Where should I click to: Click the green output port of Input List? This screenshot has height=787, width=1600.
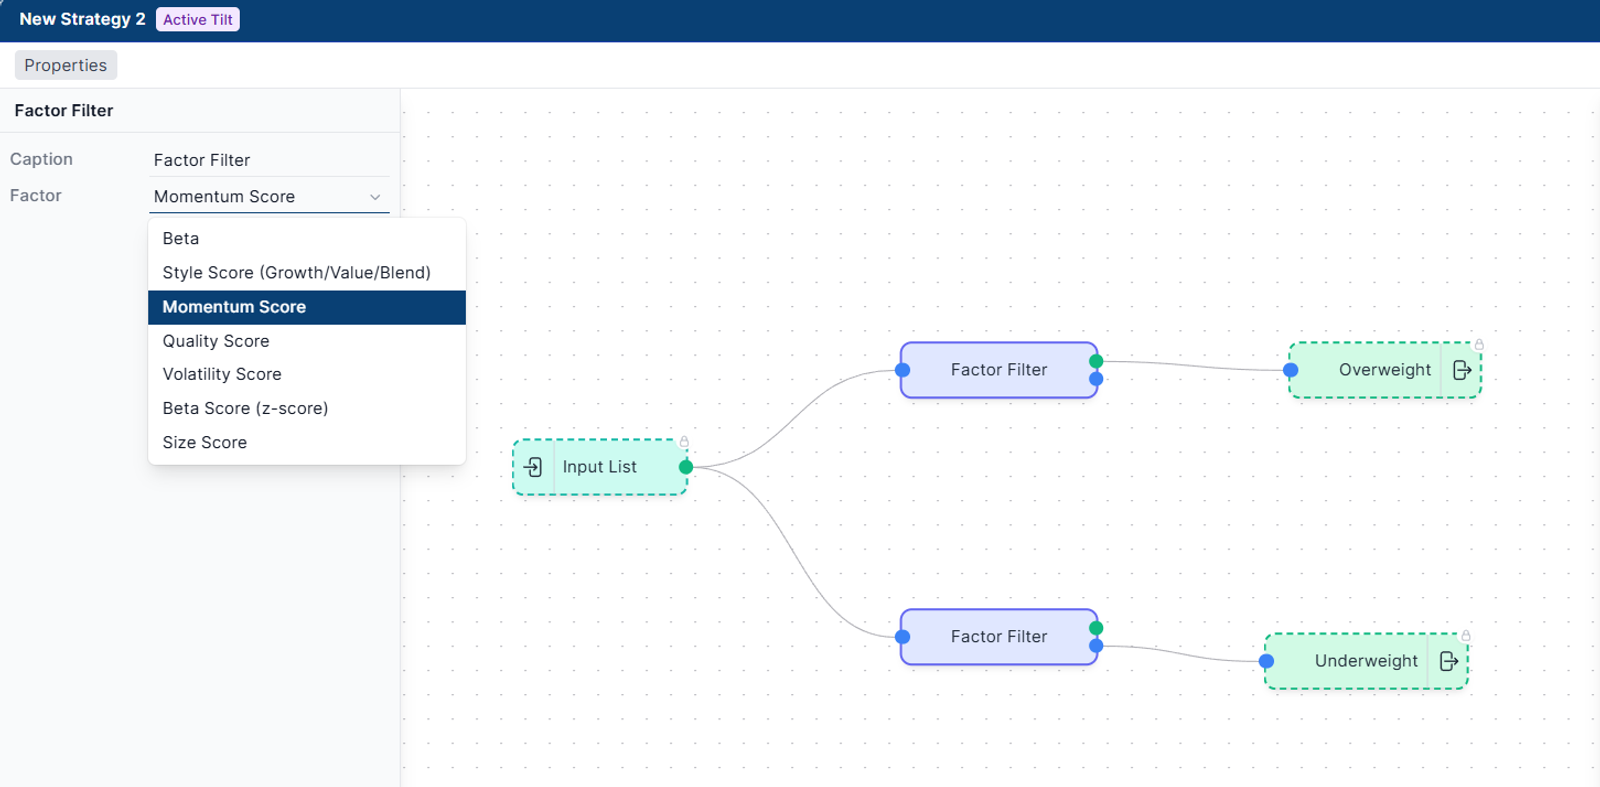click(686, 467)
